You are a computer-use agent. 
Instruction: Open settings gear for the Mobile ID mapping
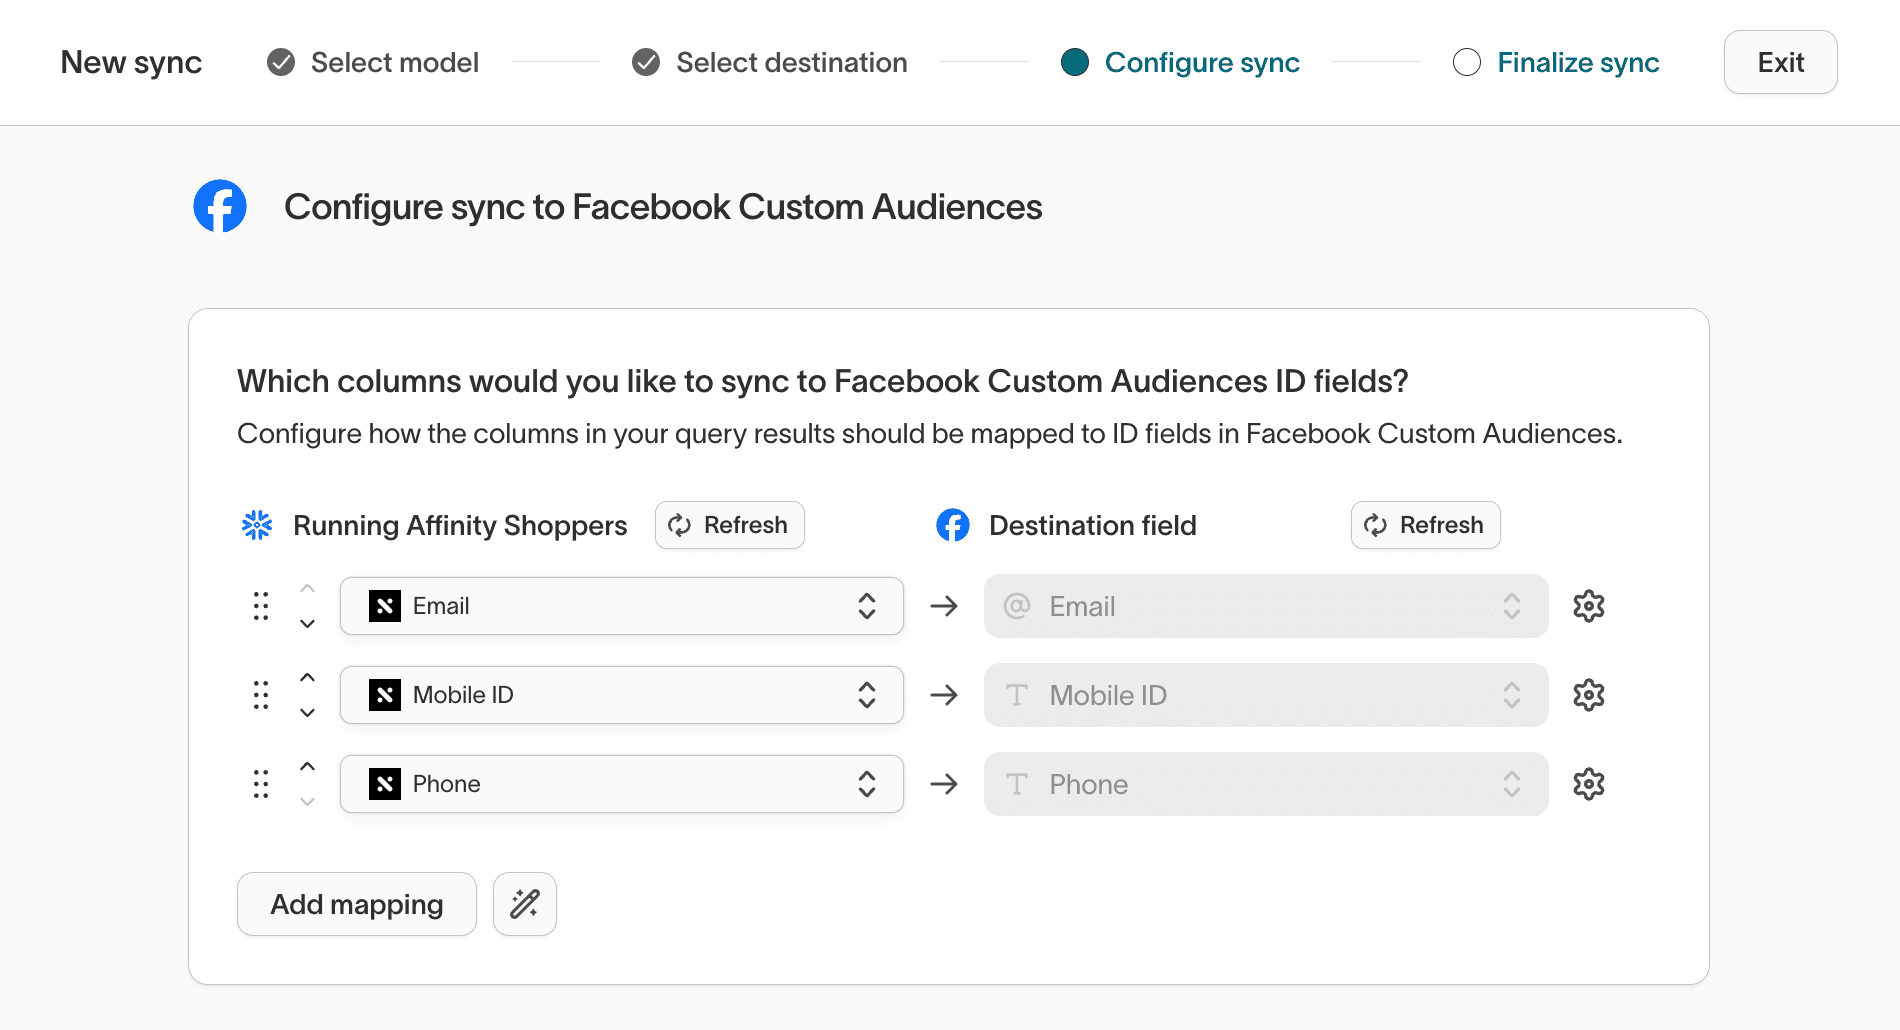pyautogui.click(x=1588, y=694)
